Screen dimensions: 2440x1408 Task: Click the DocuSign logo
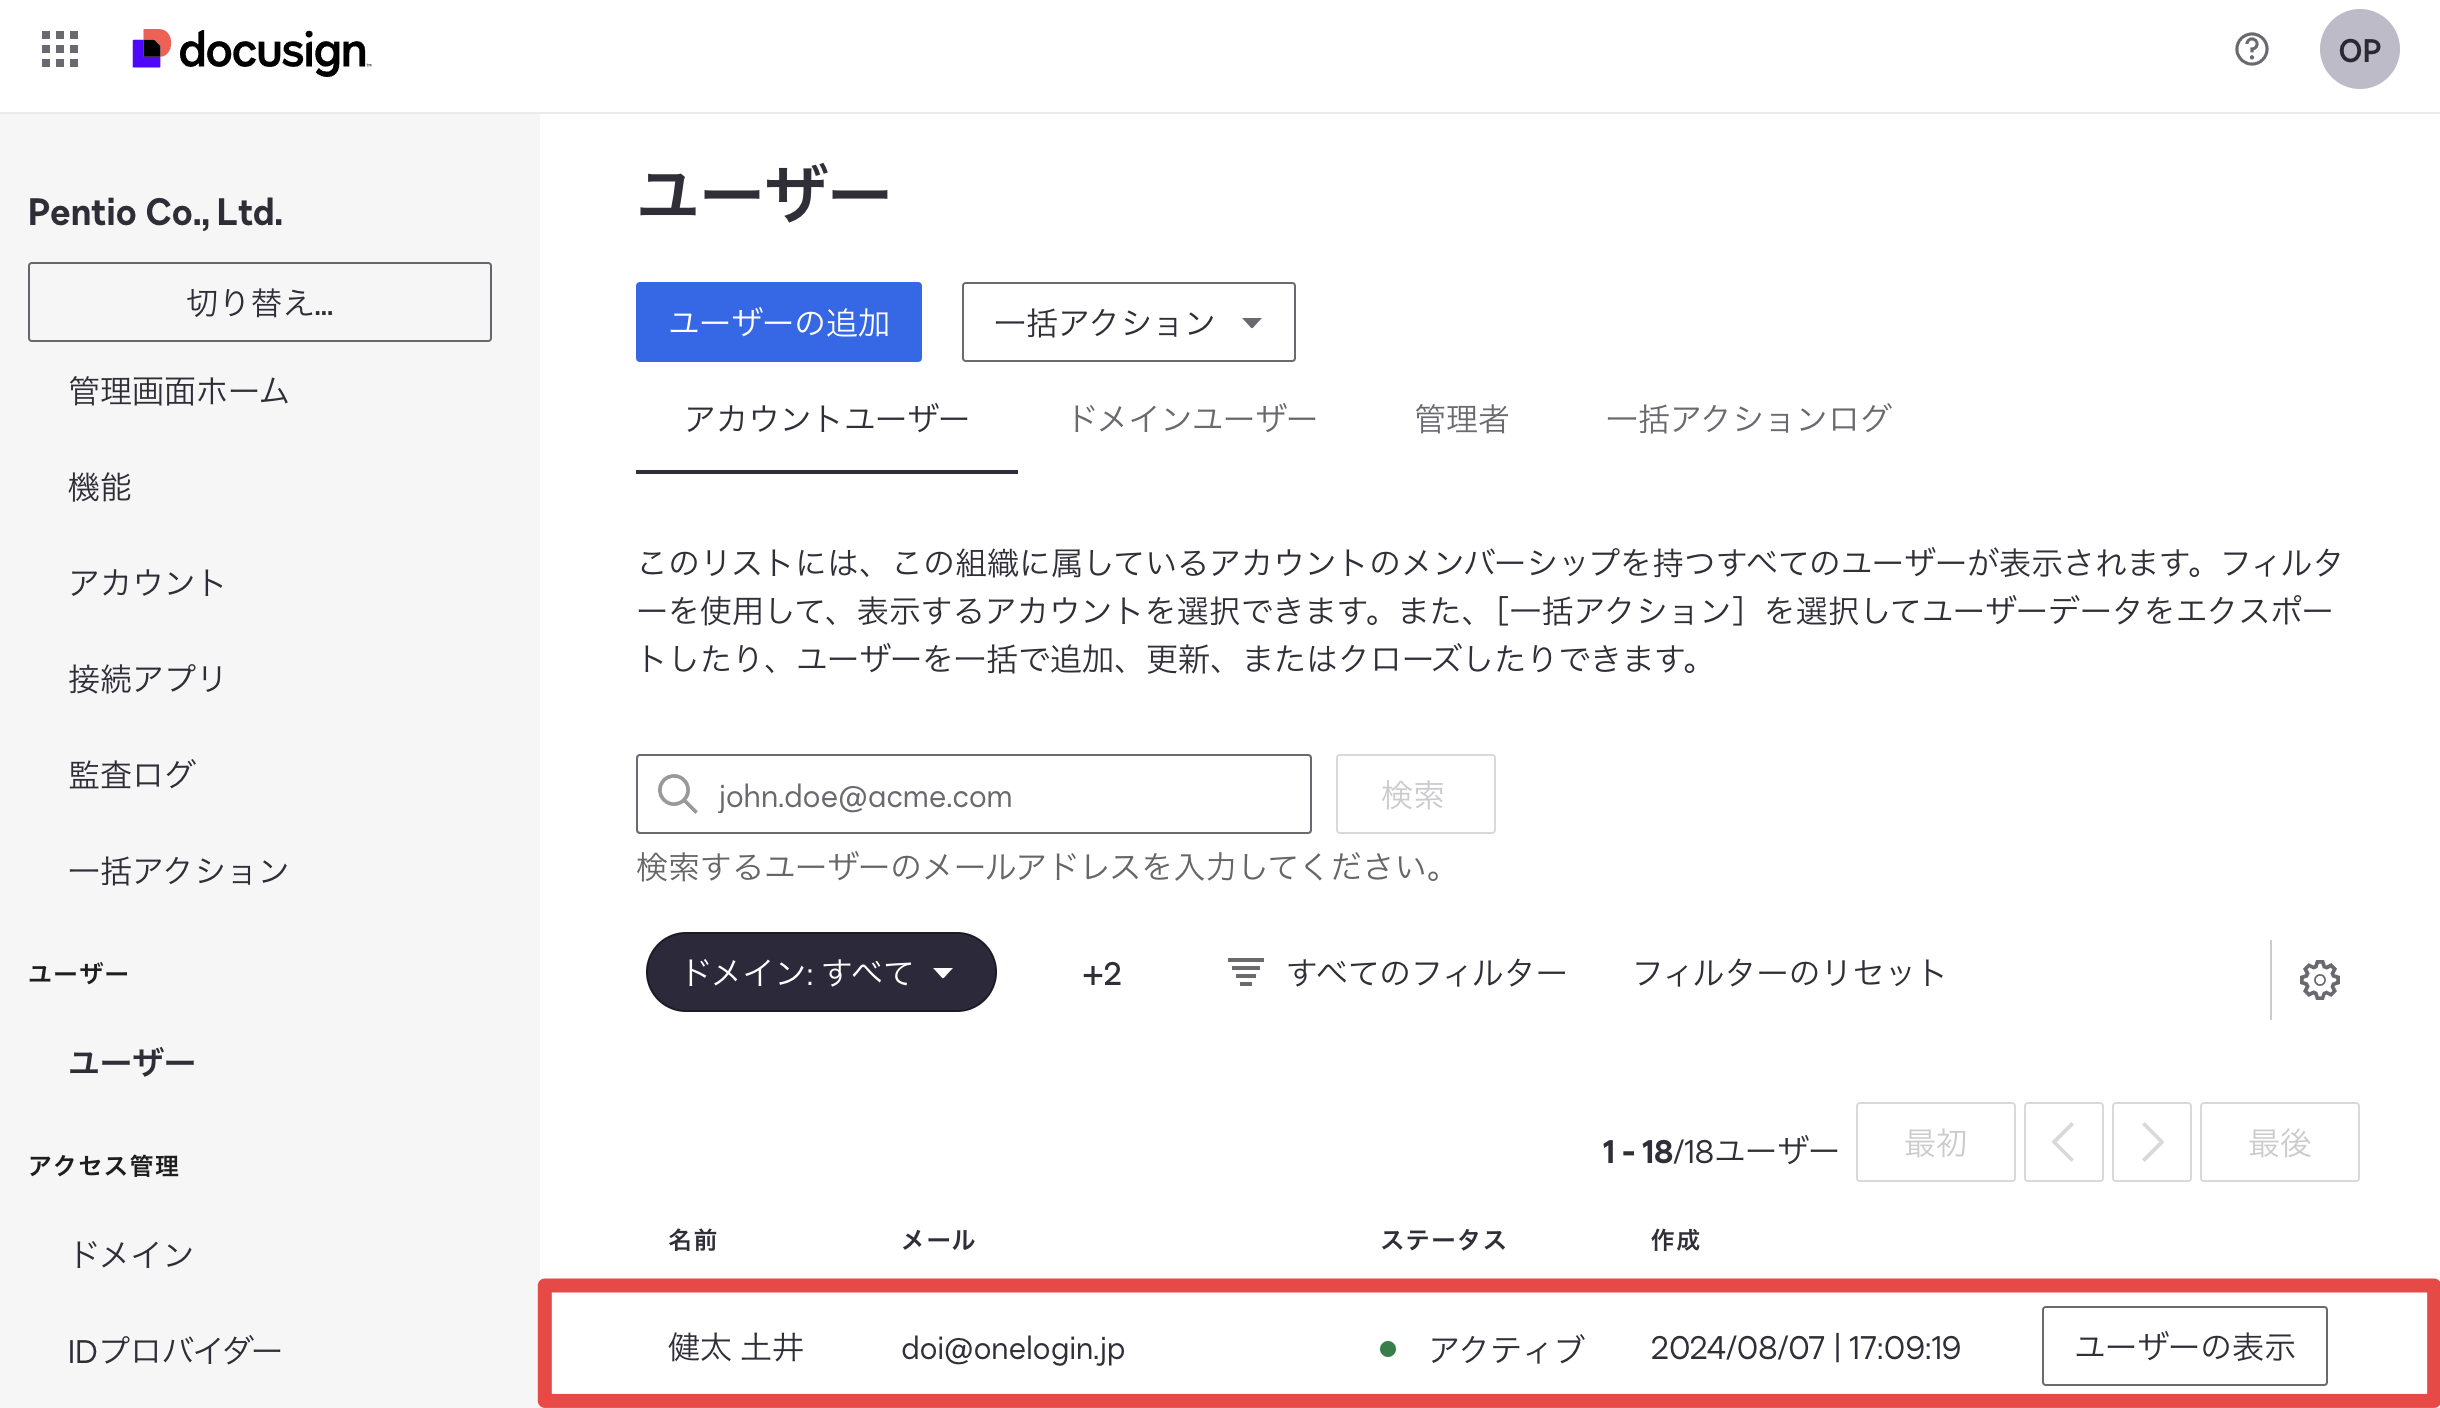[x=251, y=50]
